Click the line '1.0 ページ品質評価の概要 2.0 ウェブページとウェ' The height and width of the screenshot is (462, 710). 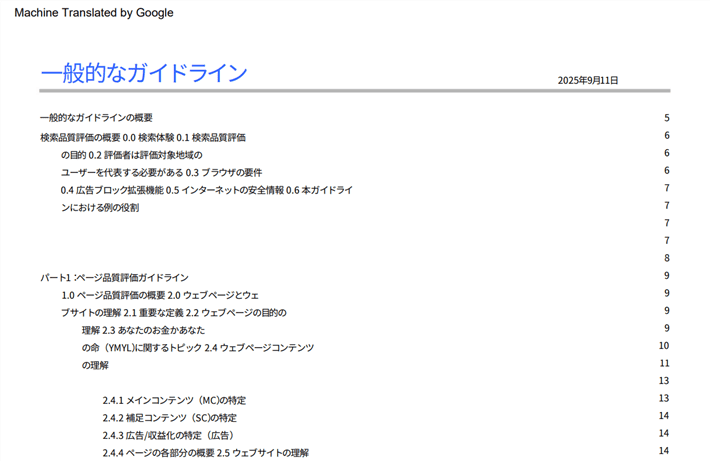[x=160, y=295]
